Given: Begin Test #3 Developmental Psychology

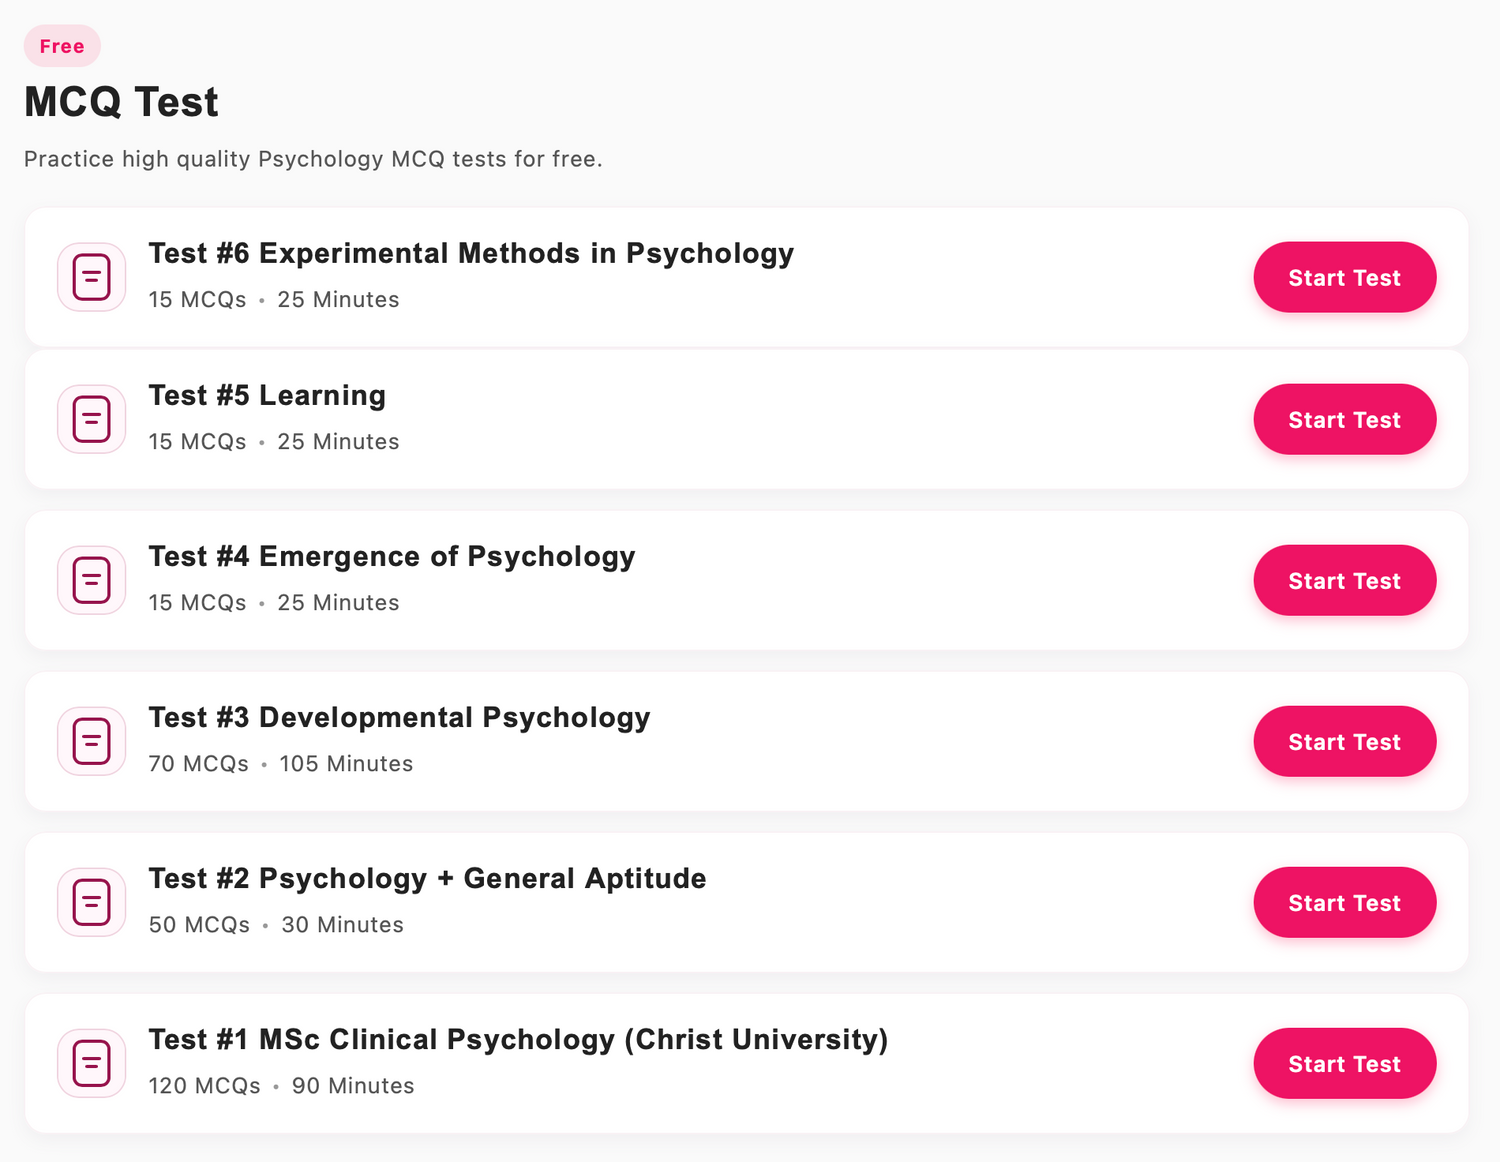Looking at the screenshot, I should (x=1344, y=741).
